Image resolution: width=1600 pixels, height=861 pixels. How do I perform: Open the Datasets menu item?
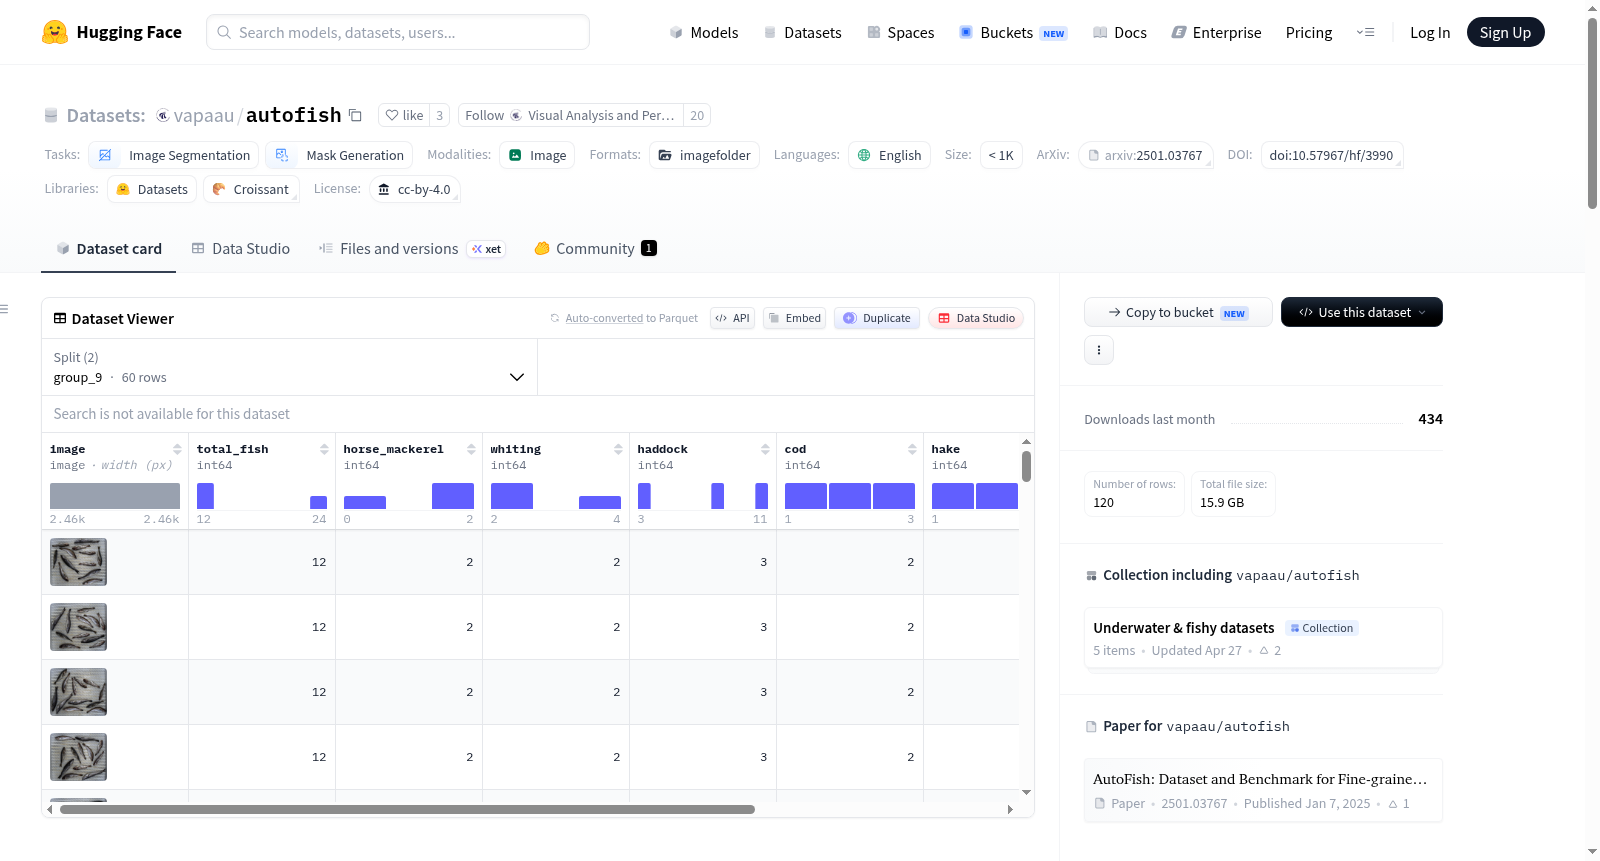(x=803, y=32)
